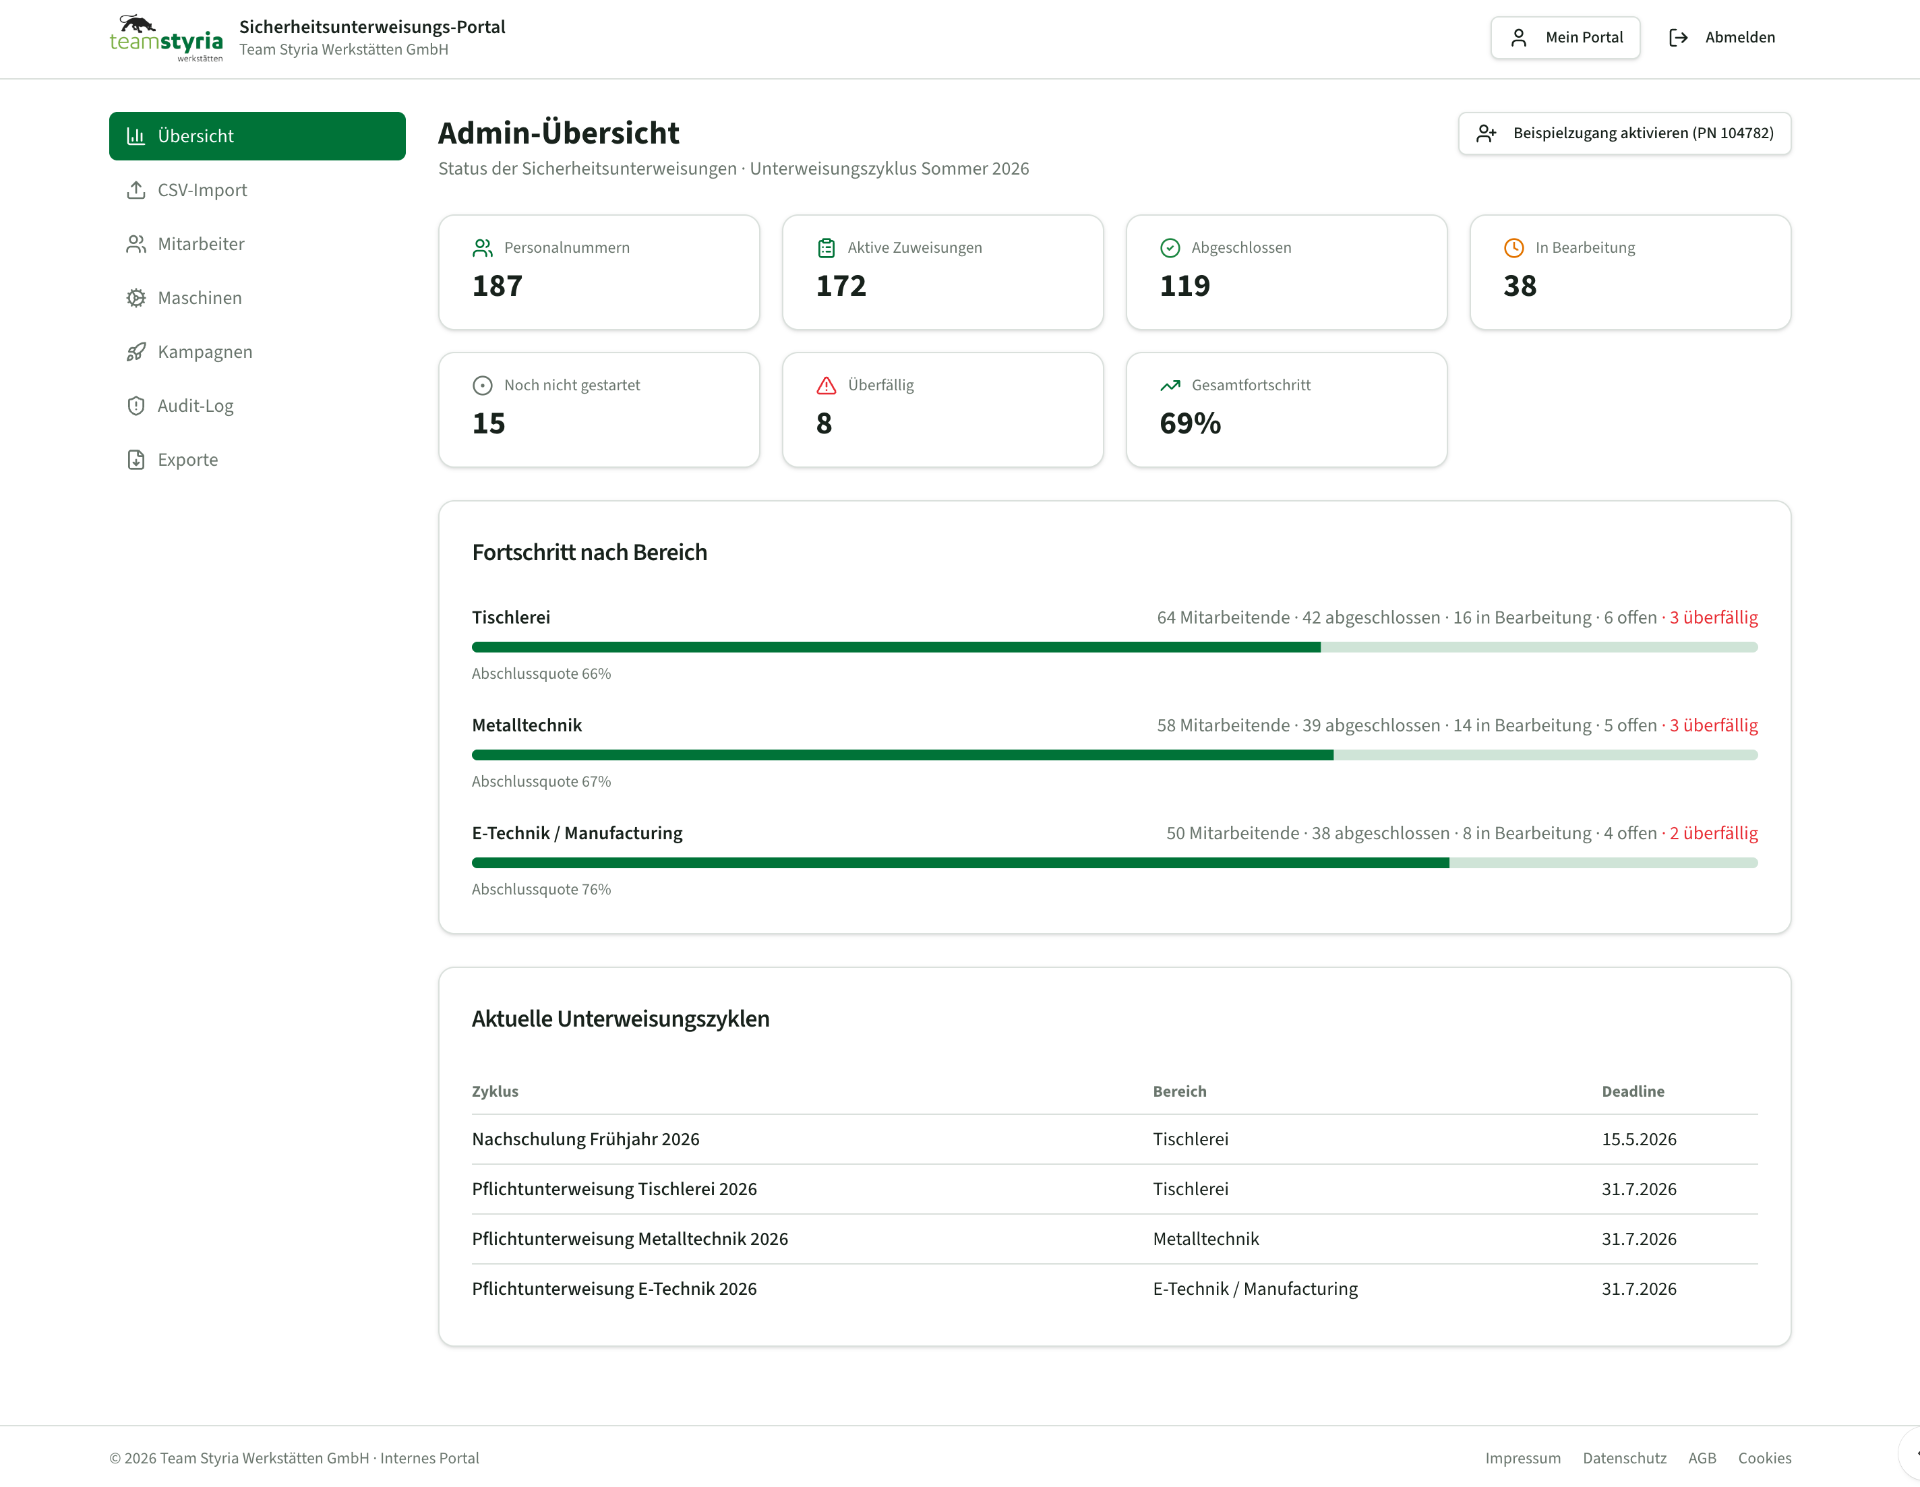1920x1487 pixels.
Task: Open the AGB footer link
Action: (1702, 1458)
